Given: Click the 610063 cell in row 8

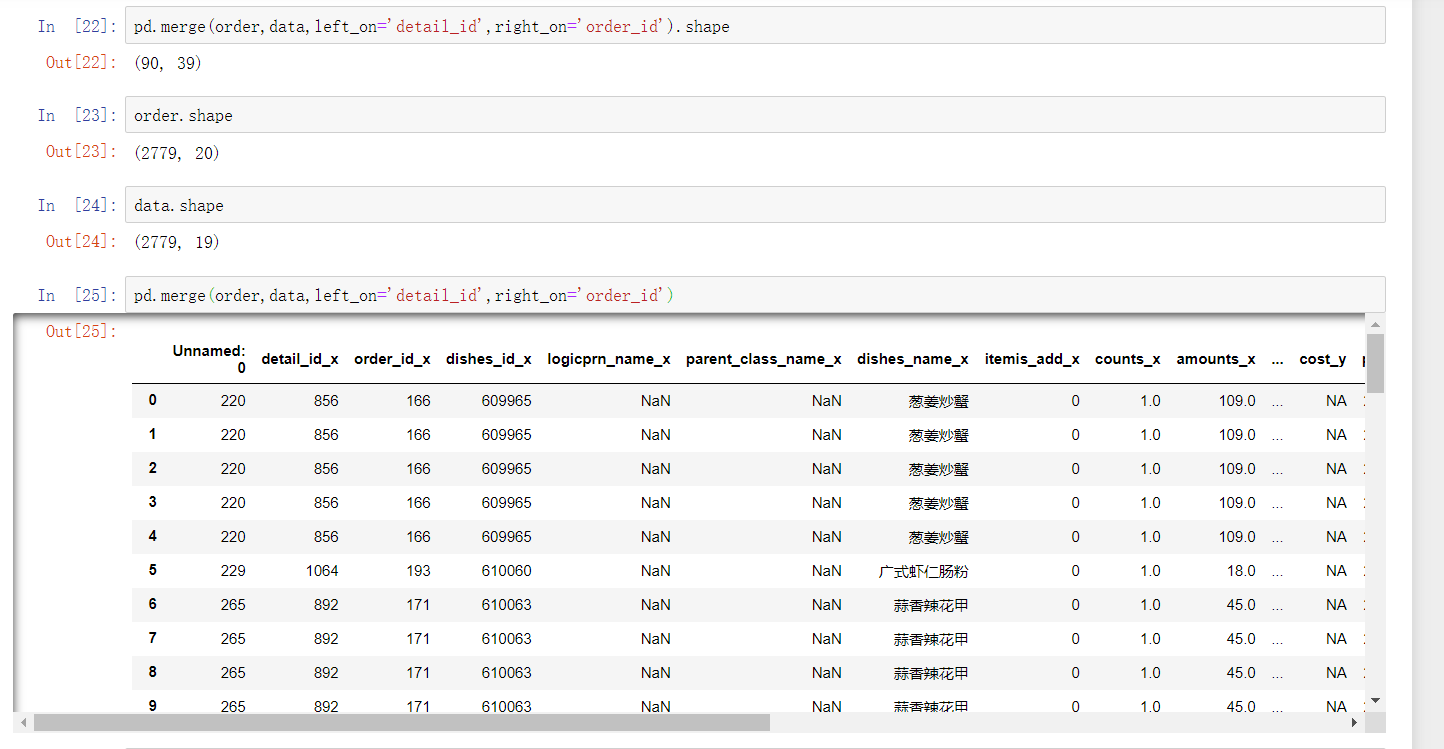Looking at the screenshot, I should pyautogui.click(x=507, y=673).
